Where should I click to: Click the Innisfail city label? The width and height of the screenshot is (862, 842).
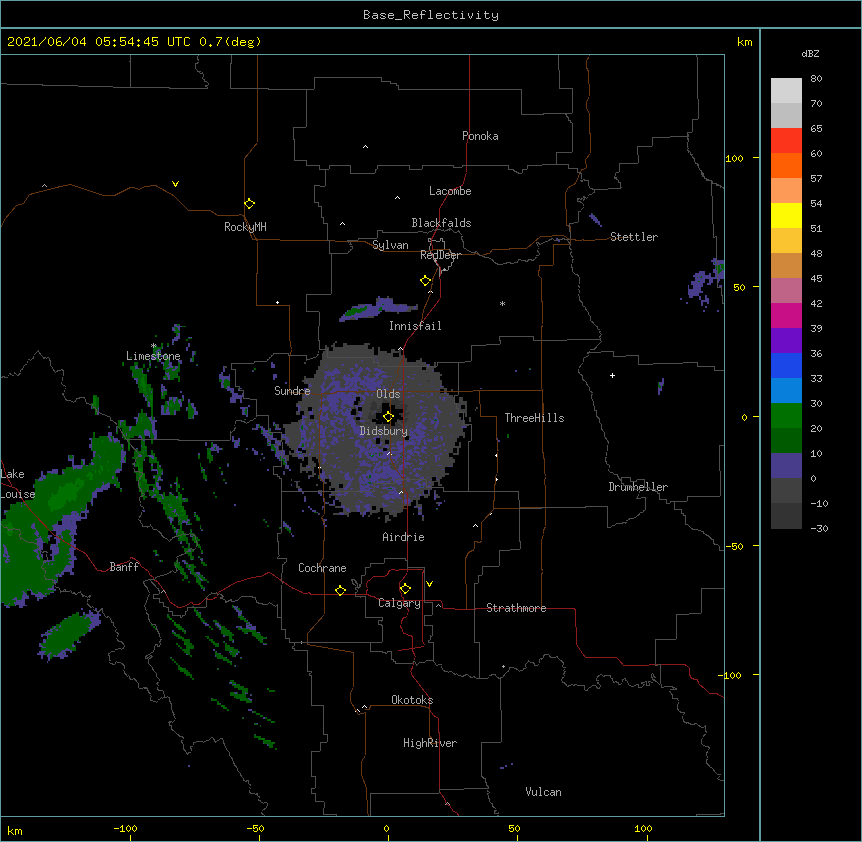tap(415, 326)
